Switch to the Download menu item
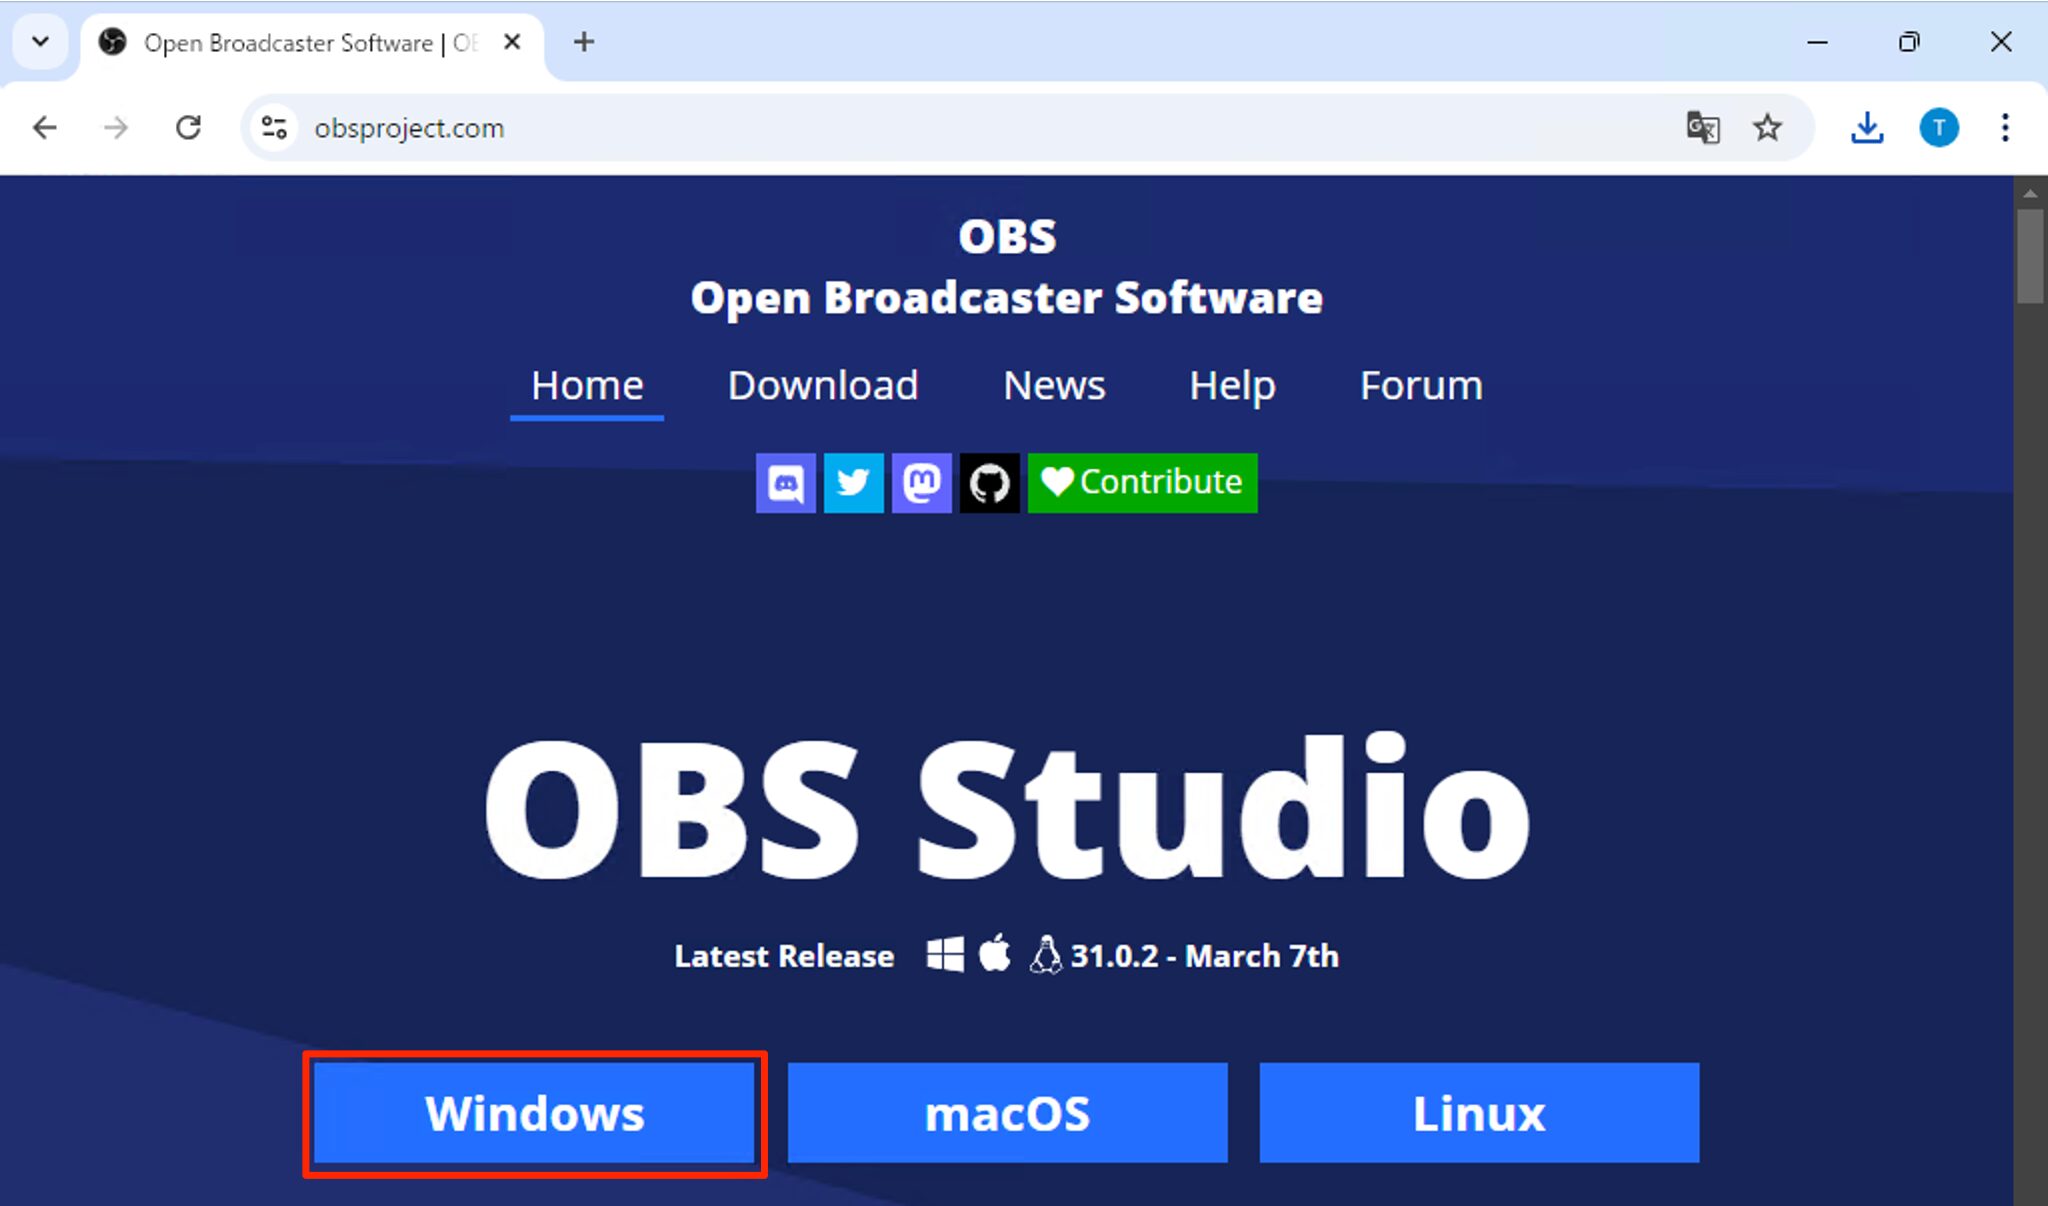The width and height of the screenshot is (2048, 1206). (822, 385)
